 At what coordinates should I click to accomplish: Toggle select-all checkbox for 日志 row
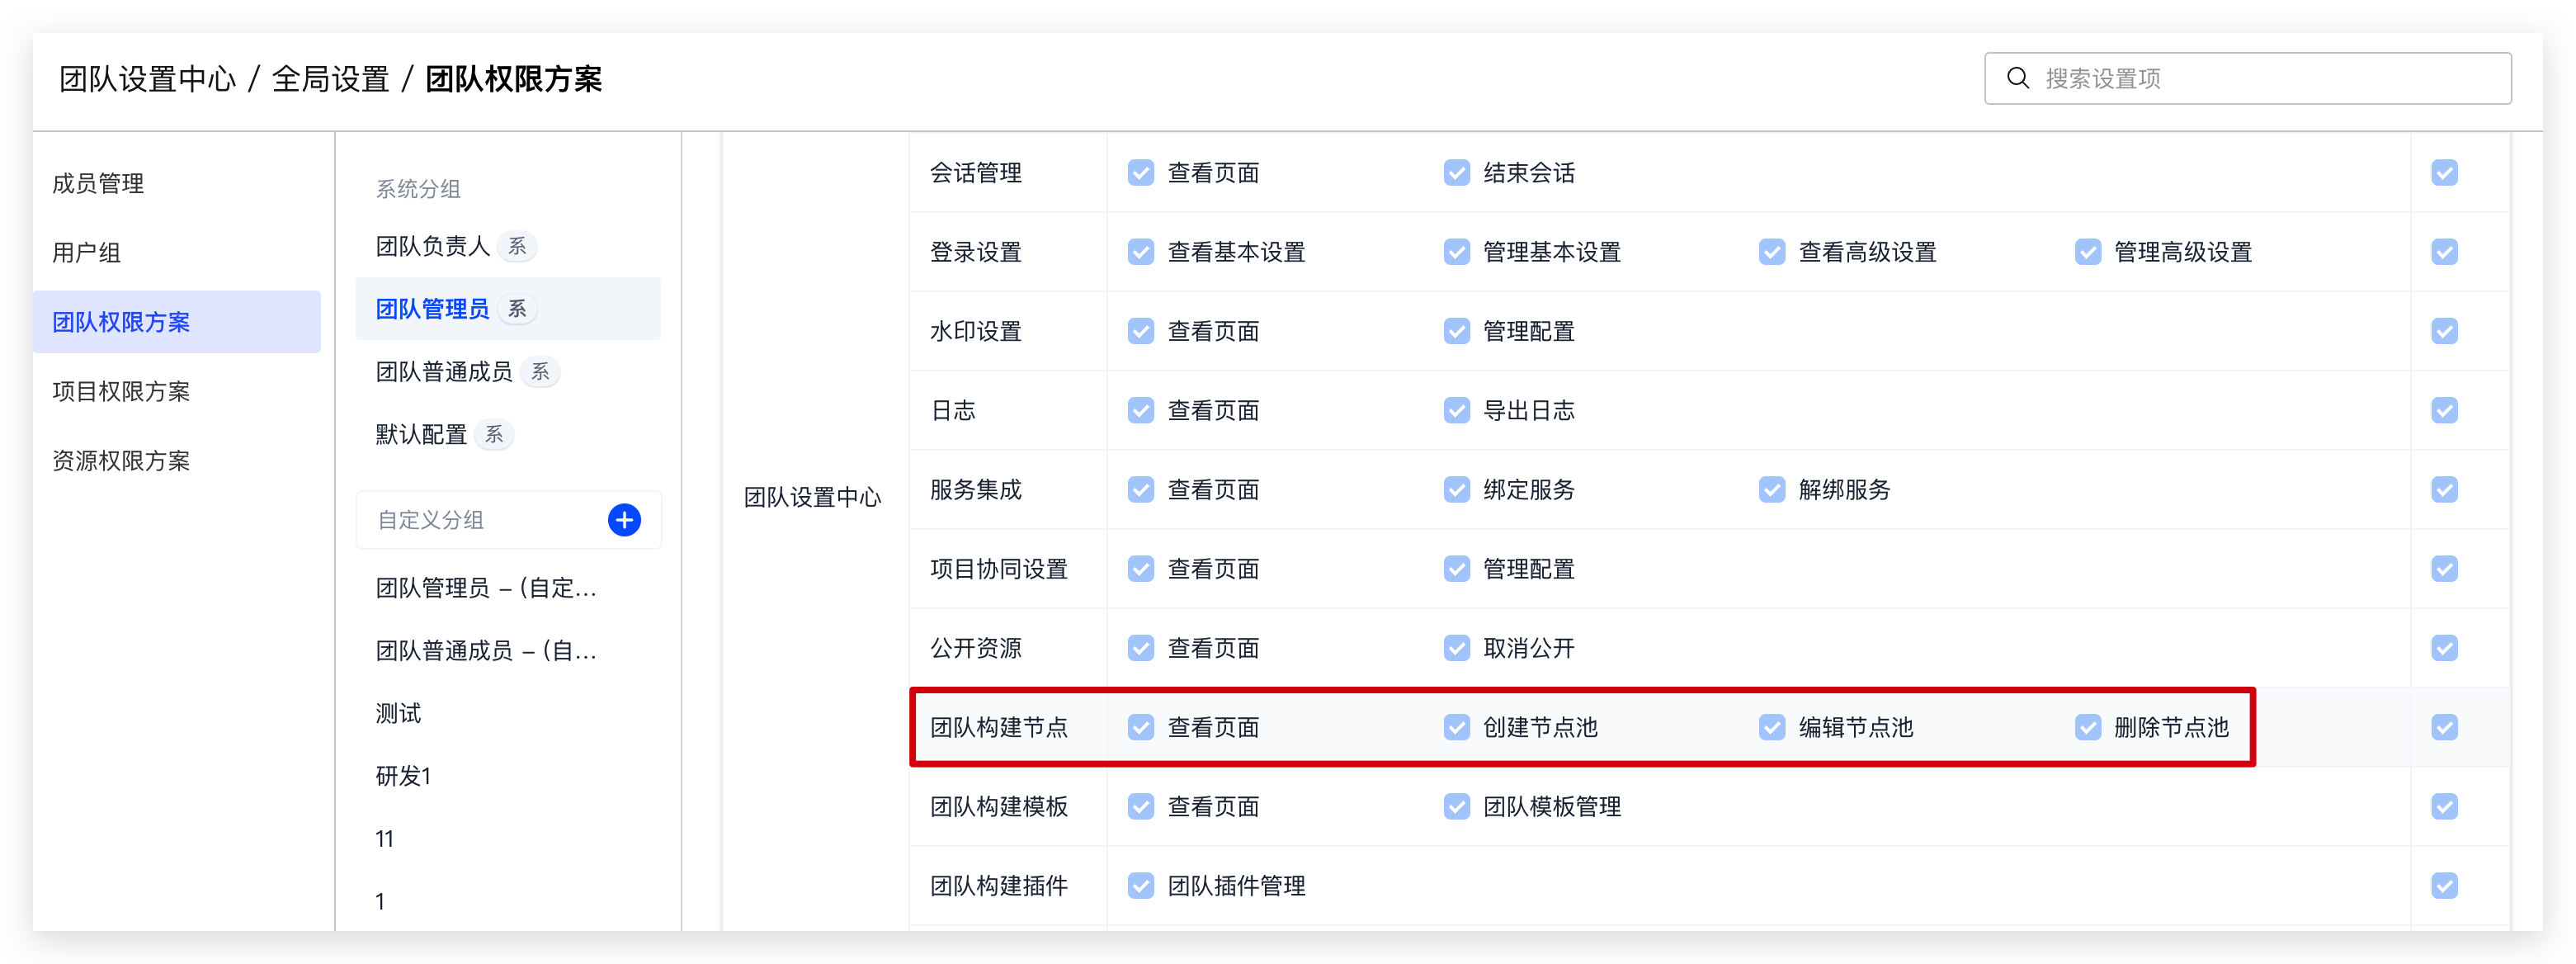[x=2445, y=411]
